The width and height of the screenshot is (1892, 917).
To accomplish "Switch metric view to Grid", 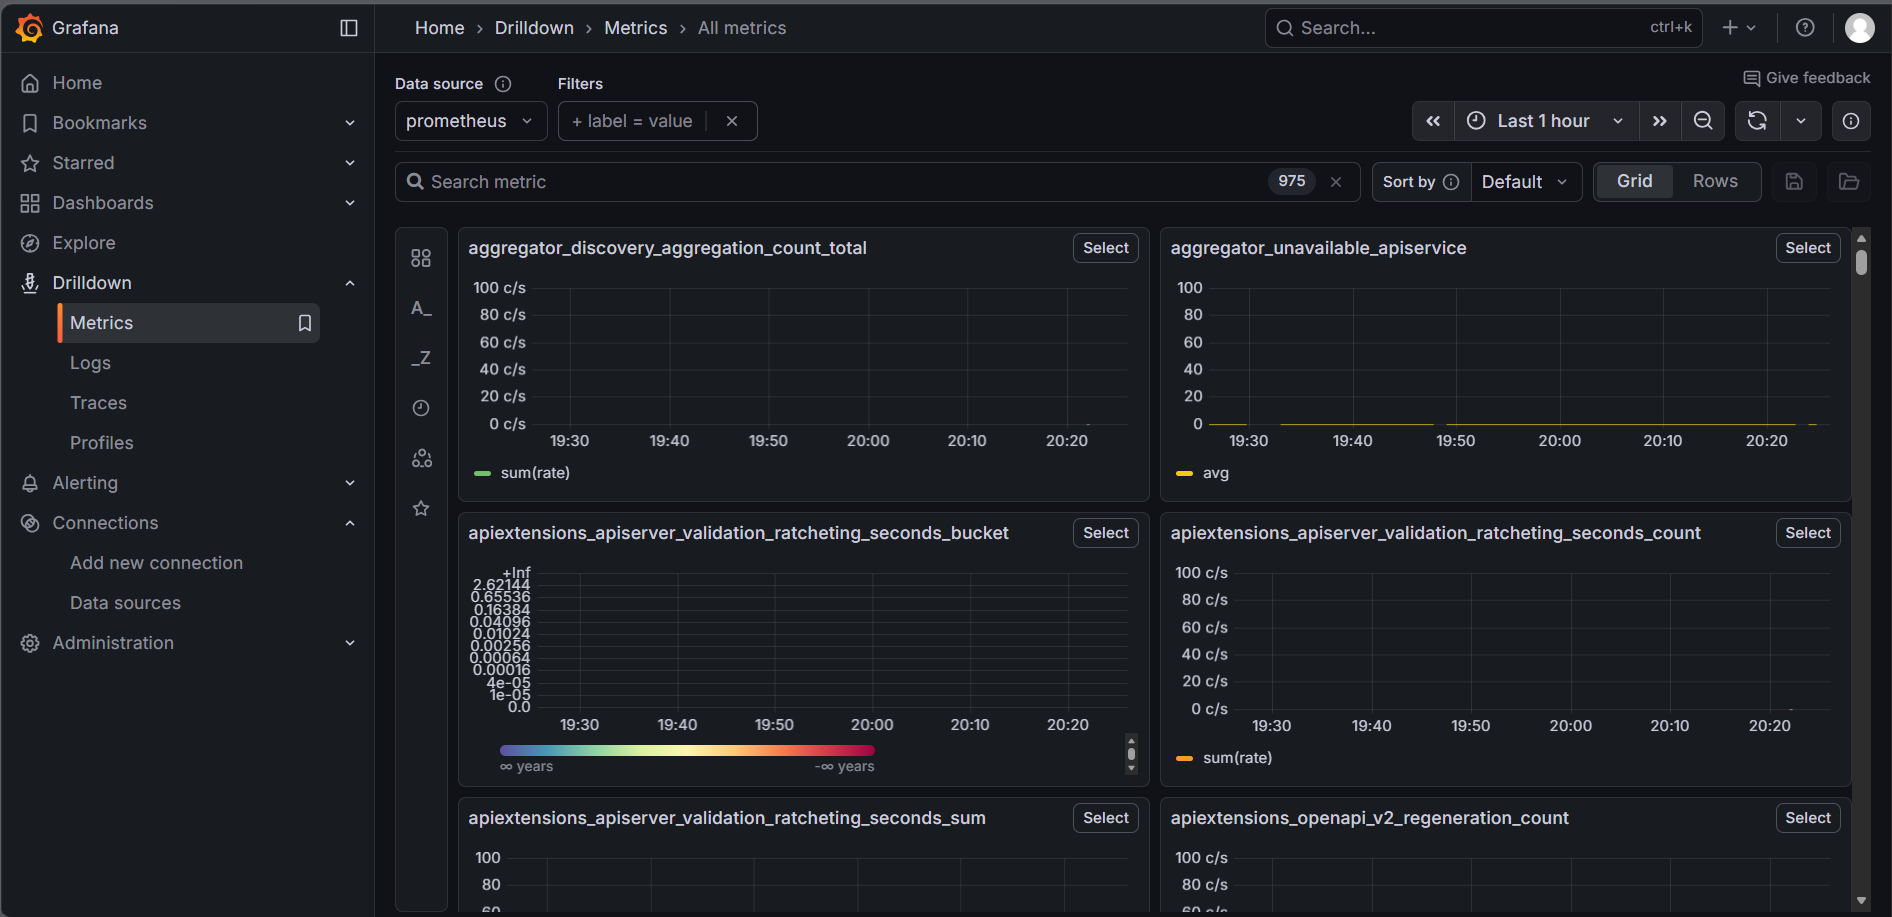I will [1634, 181].
